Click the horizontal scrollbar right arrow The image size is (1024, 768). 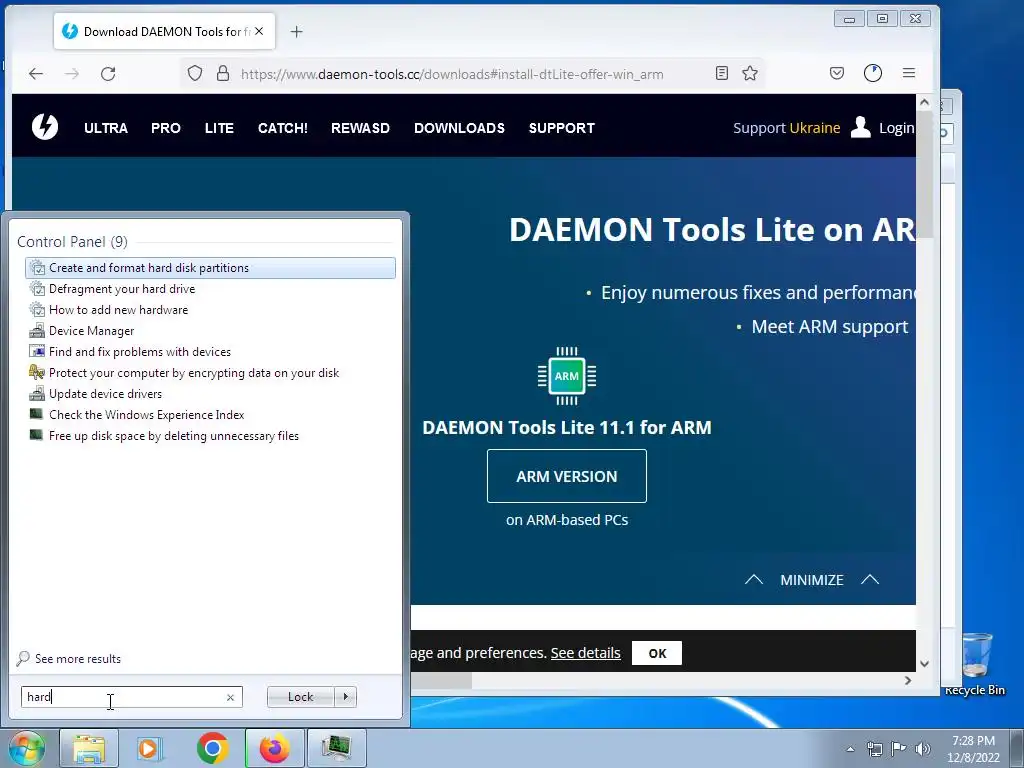tap(908, 680)
